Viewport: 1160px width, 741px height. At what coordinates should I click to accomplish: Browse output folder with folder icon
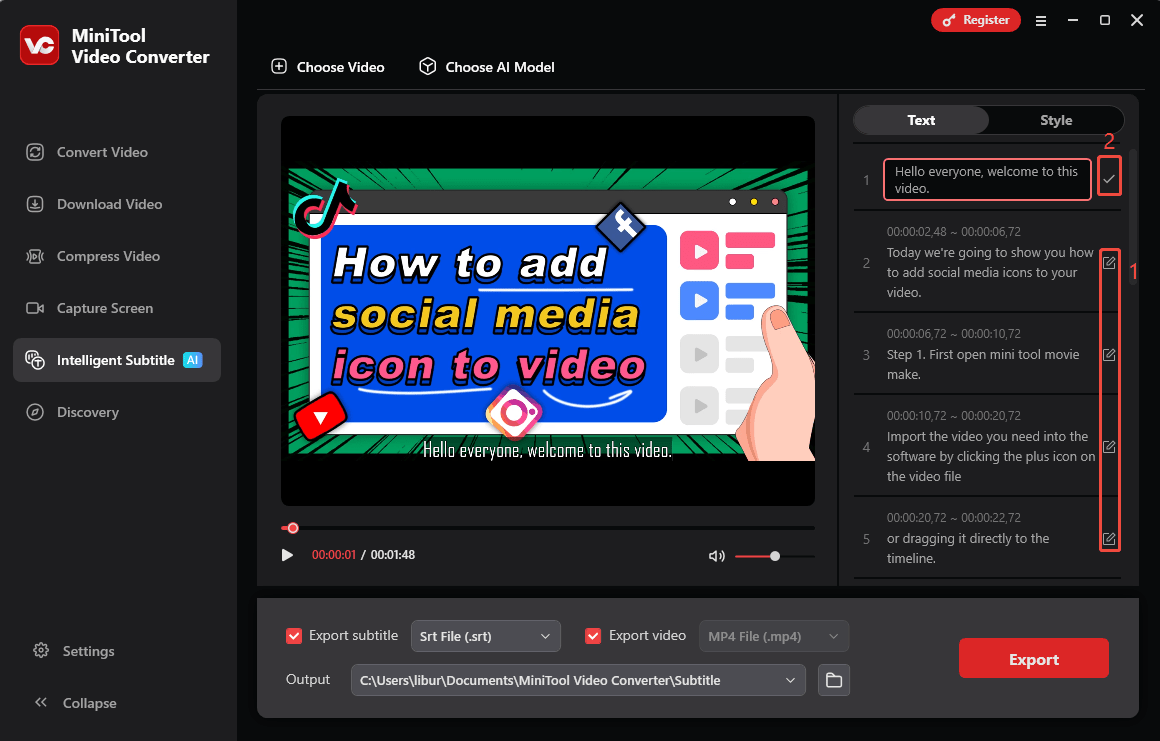click(x=834, y=680)
